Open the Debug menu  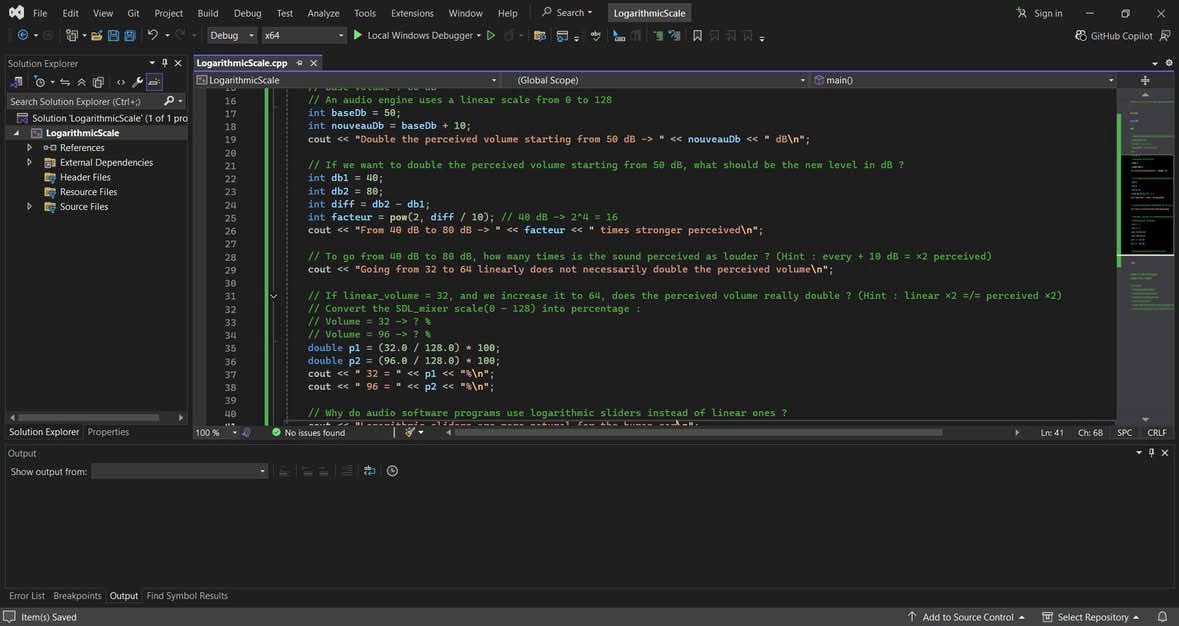pos(247,13)
